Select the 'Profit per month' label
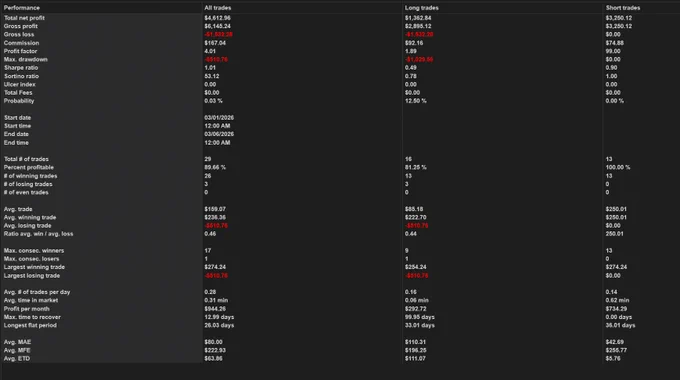Screen dimensions: 680x380 pos(26,309)
